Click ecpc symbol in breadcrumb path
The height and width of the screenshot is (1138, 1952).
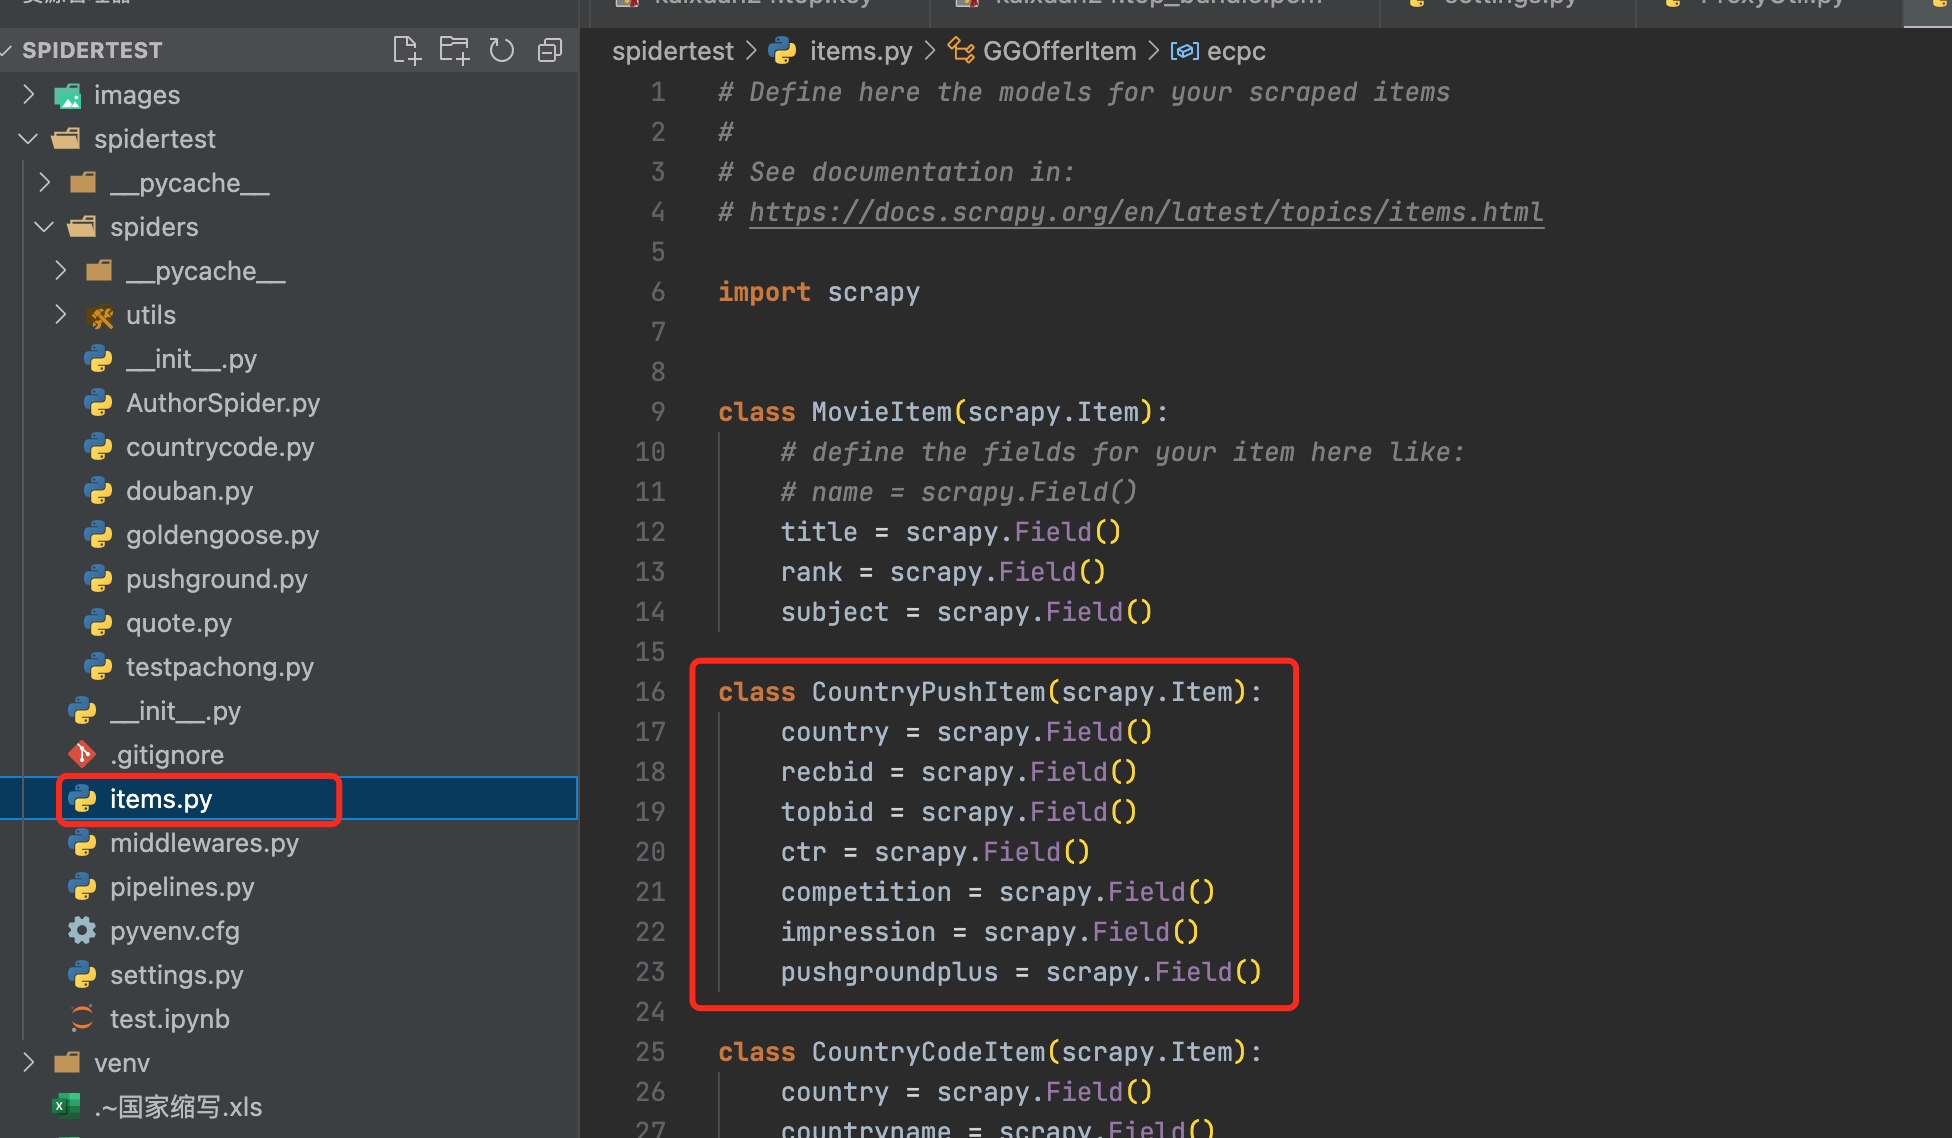tap(1235, 51)
